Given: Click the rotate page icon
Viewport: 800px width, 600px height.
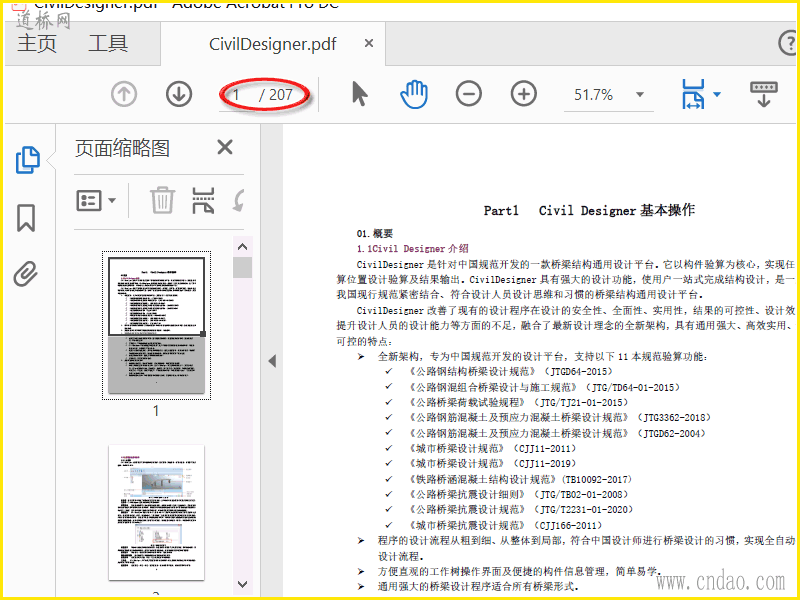Looking at the screenshot, I should tap(239, 200).
